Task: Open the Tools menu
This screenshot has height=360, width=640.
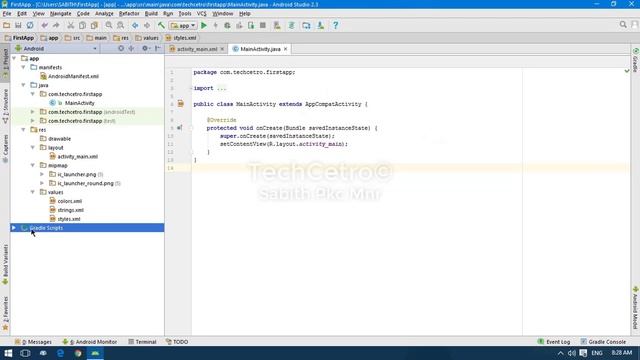Action: click(x=185, y=13)
